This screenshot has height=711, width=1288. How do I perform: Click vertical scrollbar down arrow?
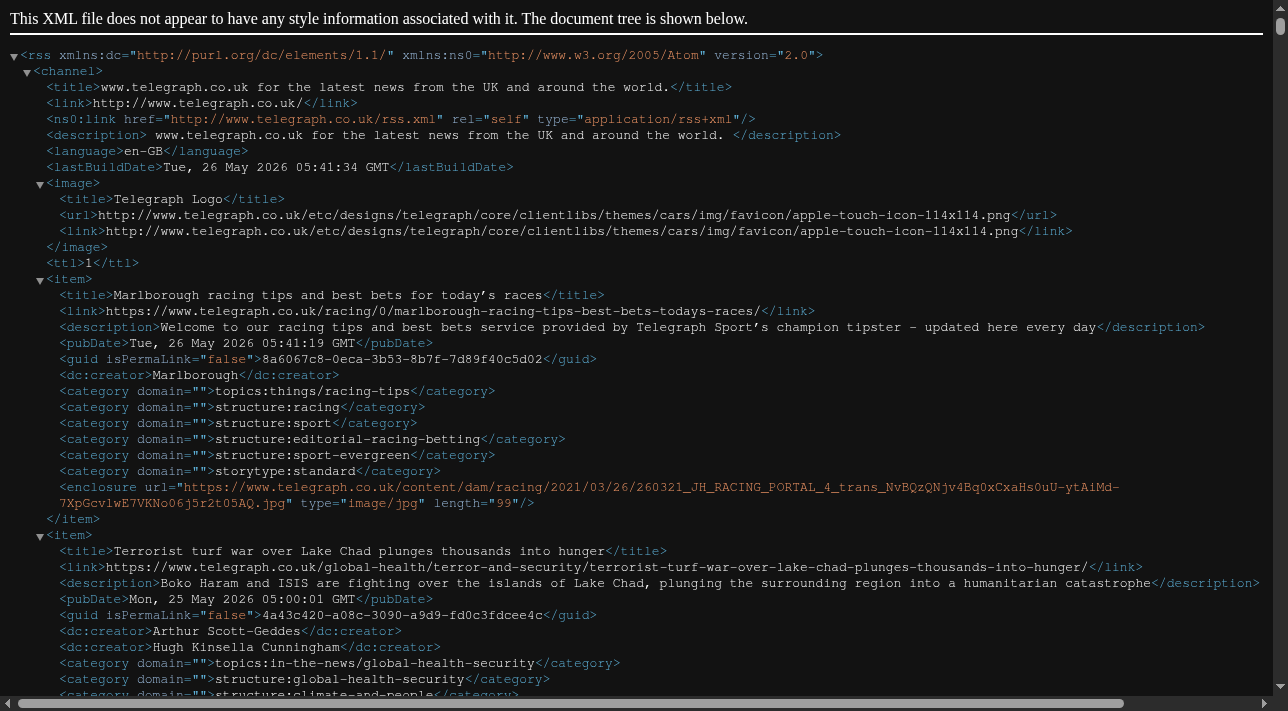[1280, 687]
